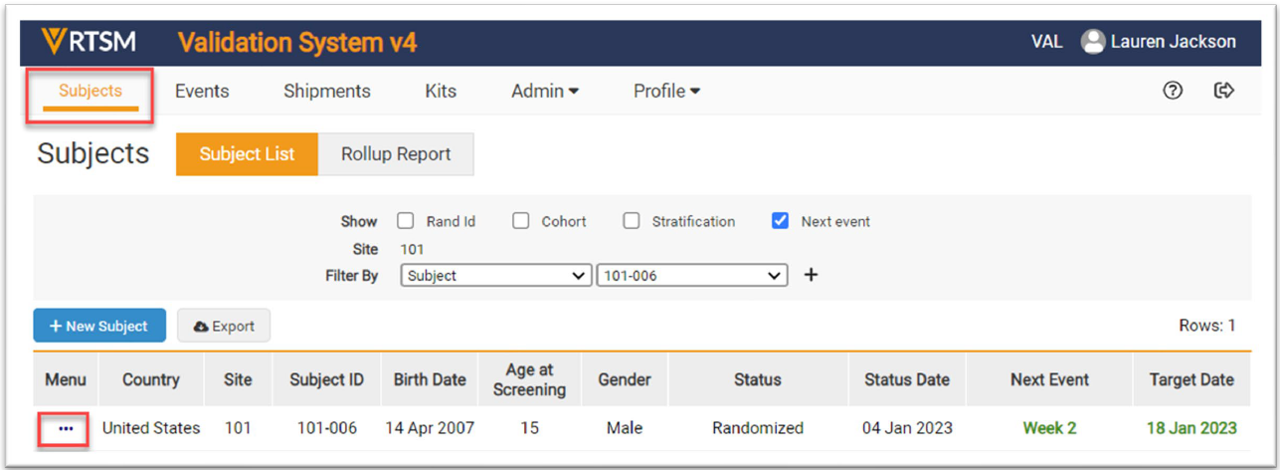Screen dimensions: 1280x470
Task: Open the Profile dropdown menu
Action: pos(666,91)
